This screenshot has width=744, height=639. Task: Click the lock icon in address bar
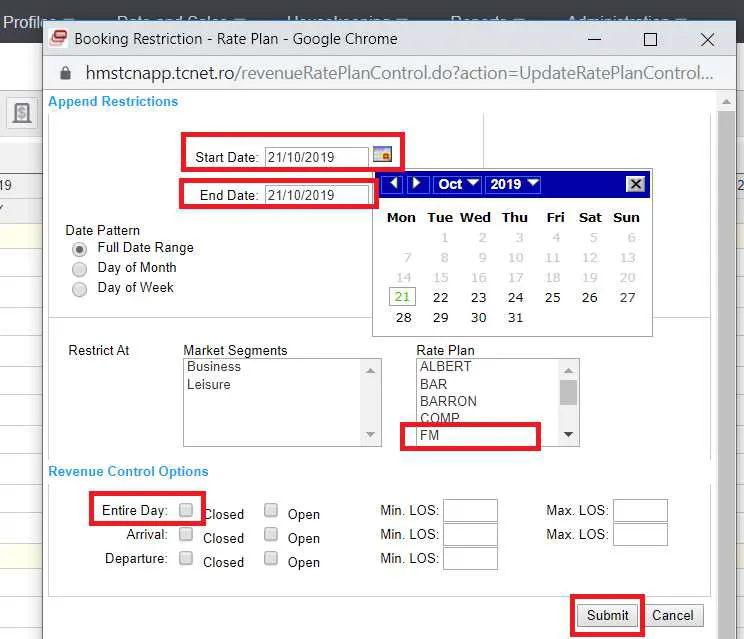(x=65, y=73)
